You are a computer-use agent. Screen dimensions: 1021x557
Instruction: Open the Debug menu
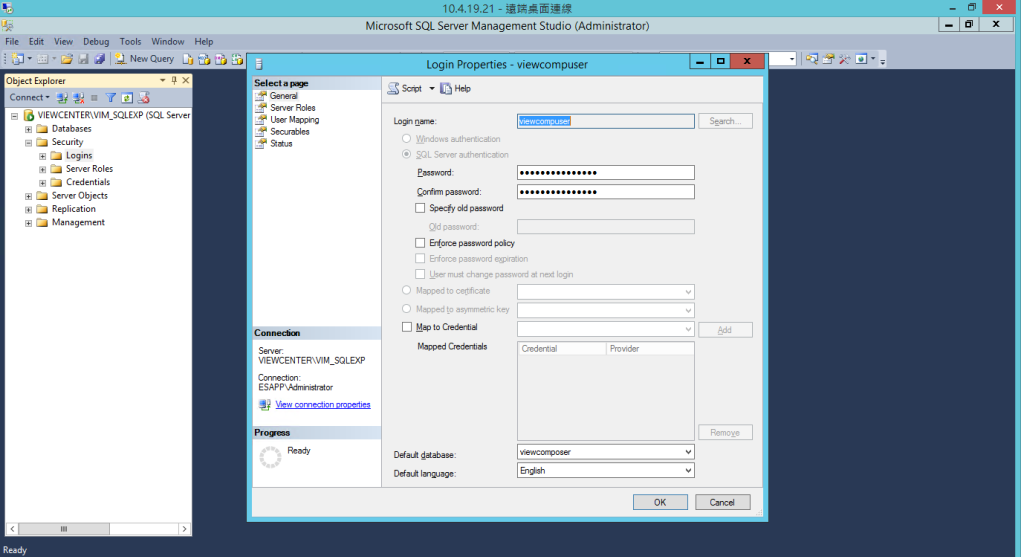pos(96,42)
